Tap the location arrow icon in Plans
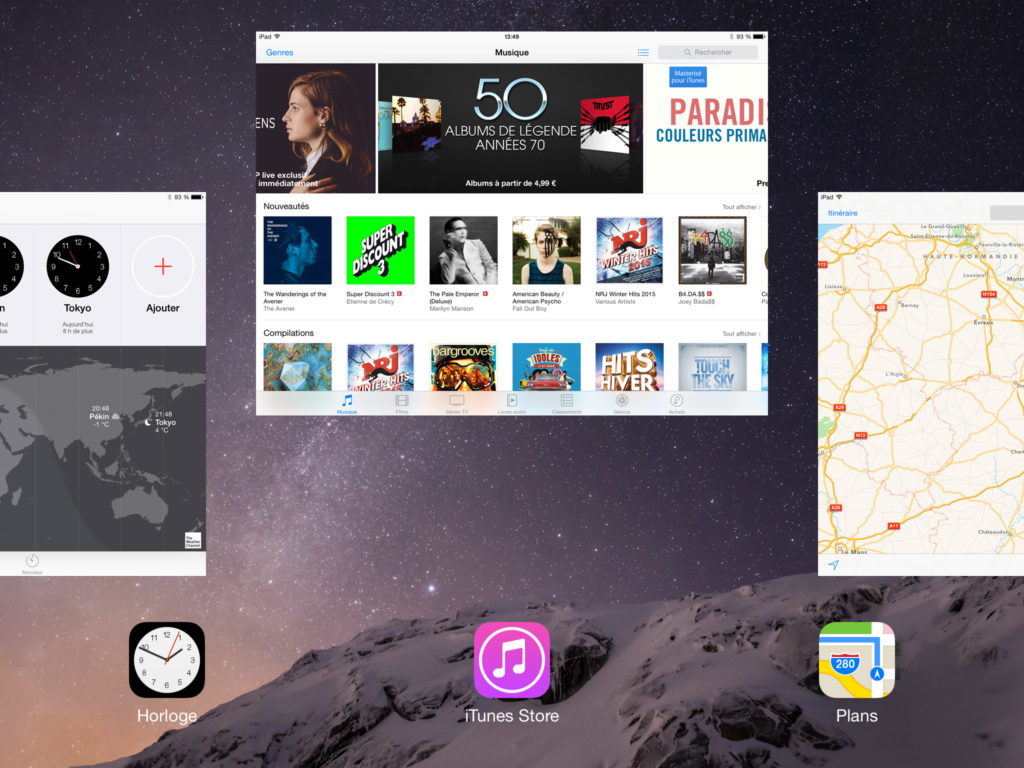The image size is (1024, 768). [x=833, y=565]
